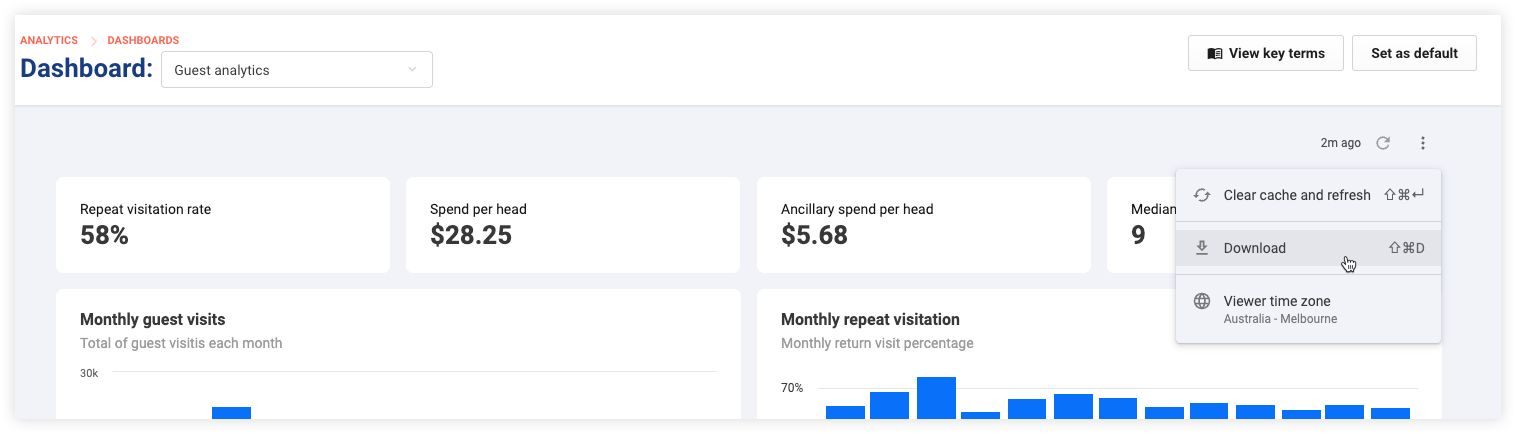Click the refresh icon next to 2m ago
The width and height of the screenshot is (1516, 434).
(1383, 143)
